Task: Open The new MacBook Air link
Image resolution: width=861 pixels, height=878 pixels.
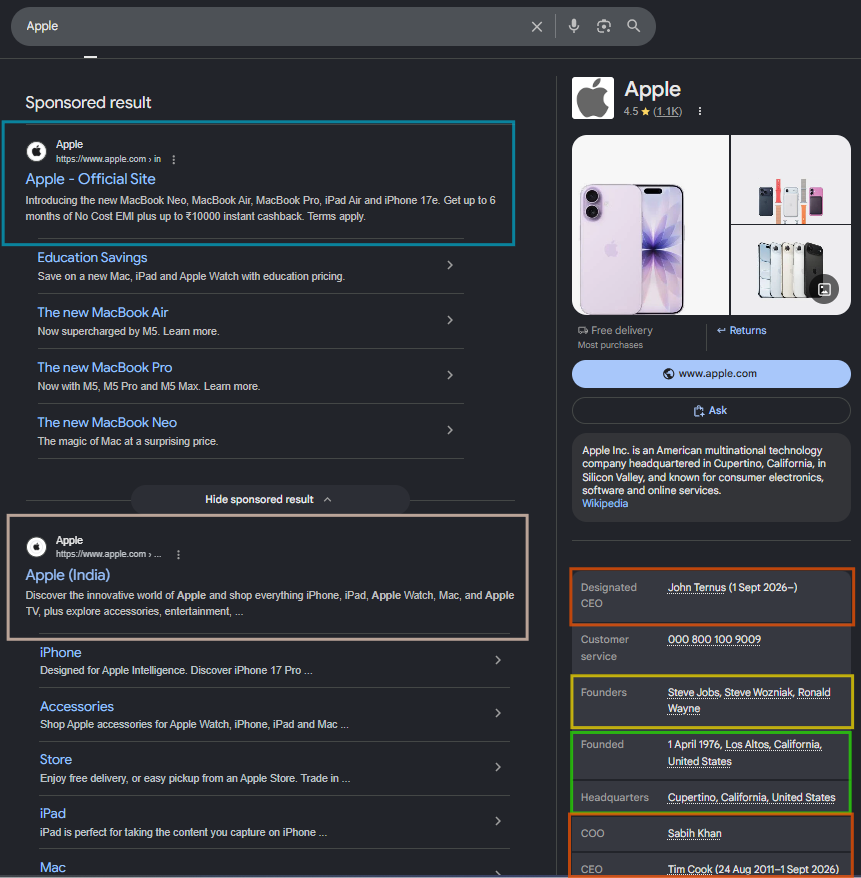Action: (103, 312)
